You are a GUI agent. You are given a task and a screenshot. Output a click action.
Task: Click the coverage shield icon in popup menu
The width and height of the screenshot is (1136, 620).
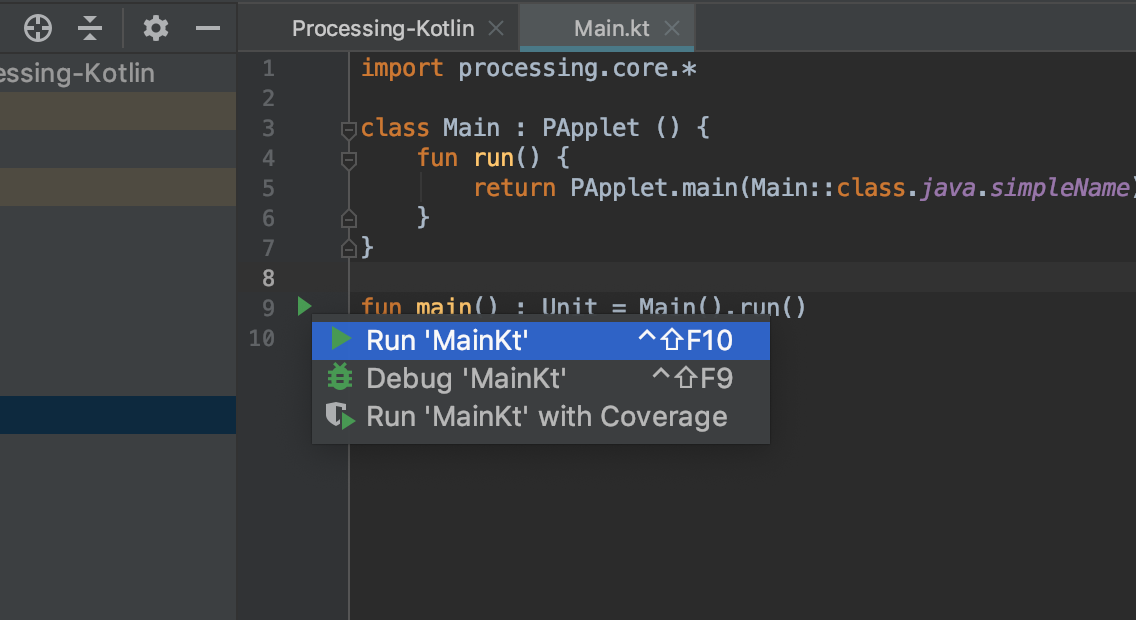tap(340, 416)
